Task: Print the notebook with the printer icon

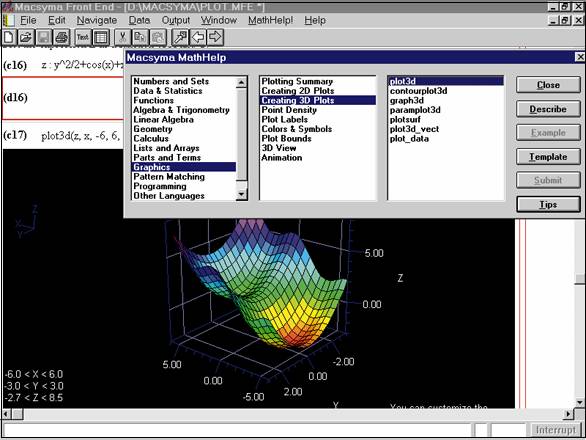Action: click(62, 37)
